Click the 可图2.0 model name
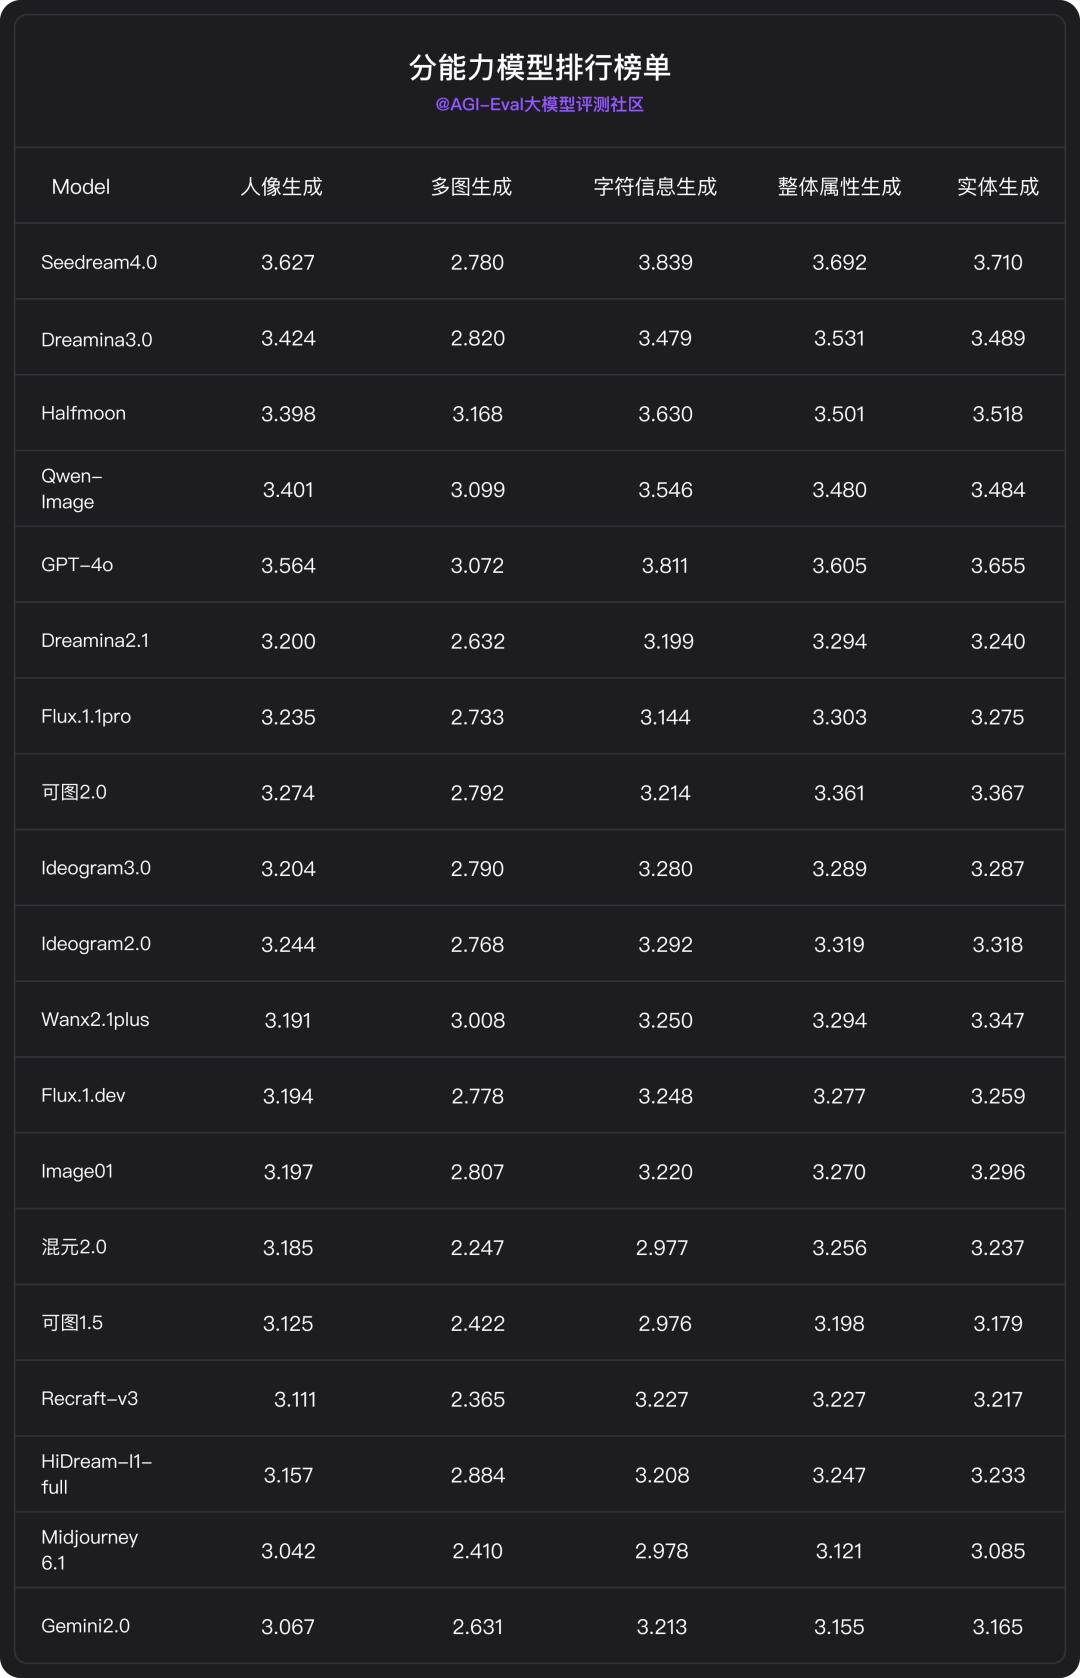This screenshot has width=1080, height=1678. coord(74,793)
